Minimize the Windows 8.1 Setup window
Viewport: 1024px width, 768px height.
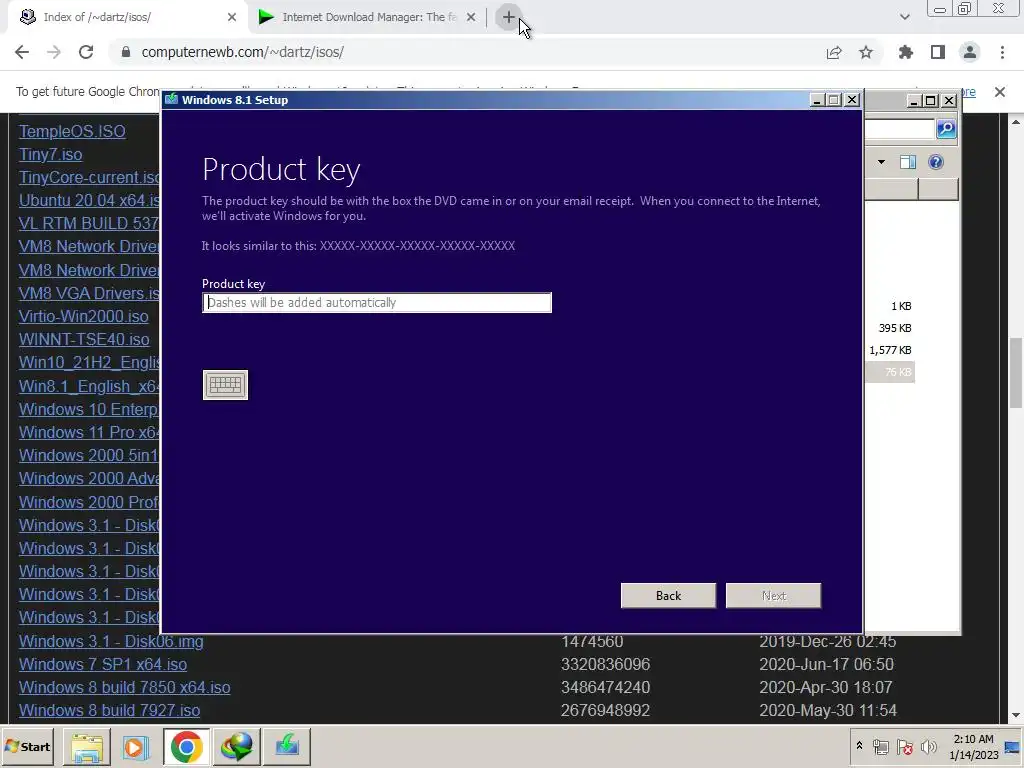click(816, 100)
